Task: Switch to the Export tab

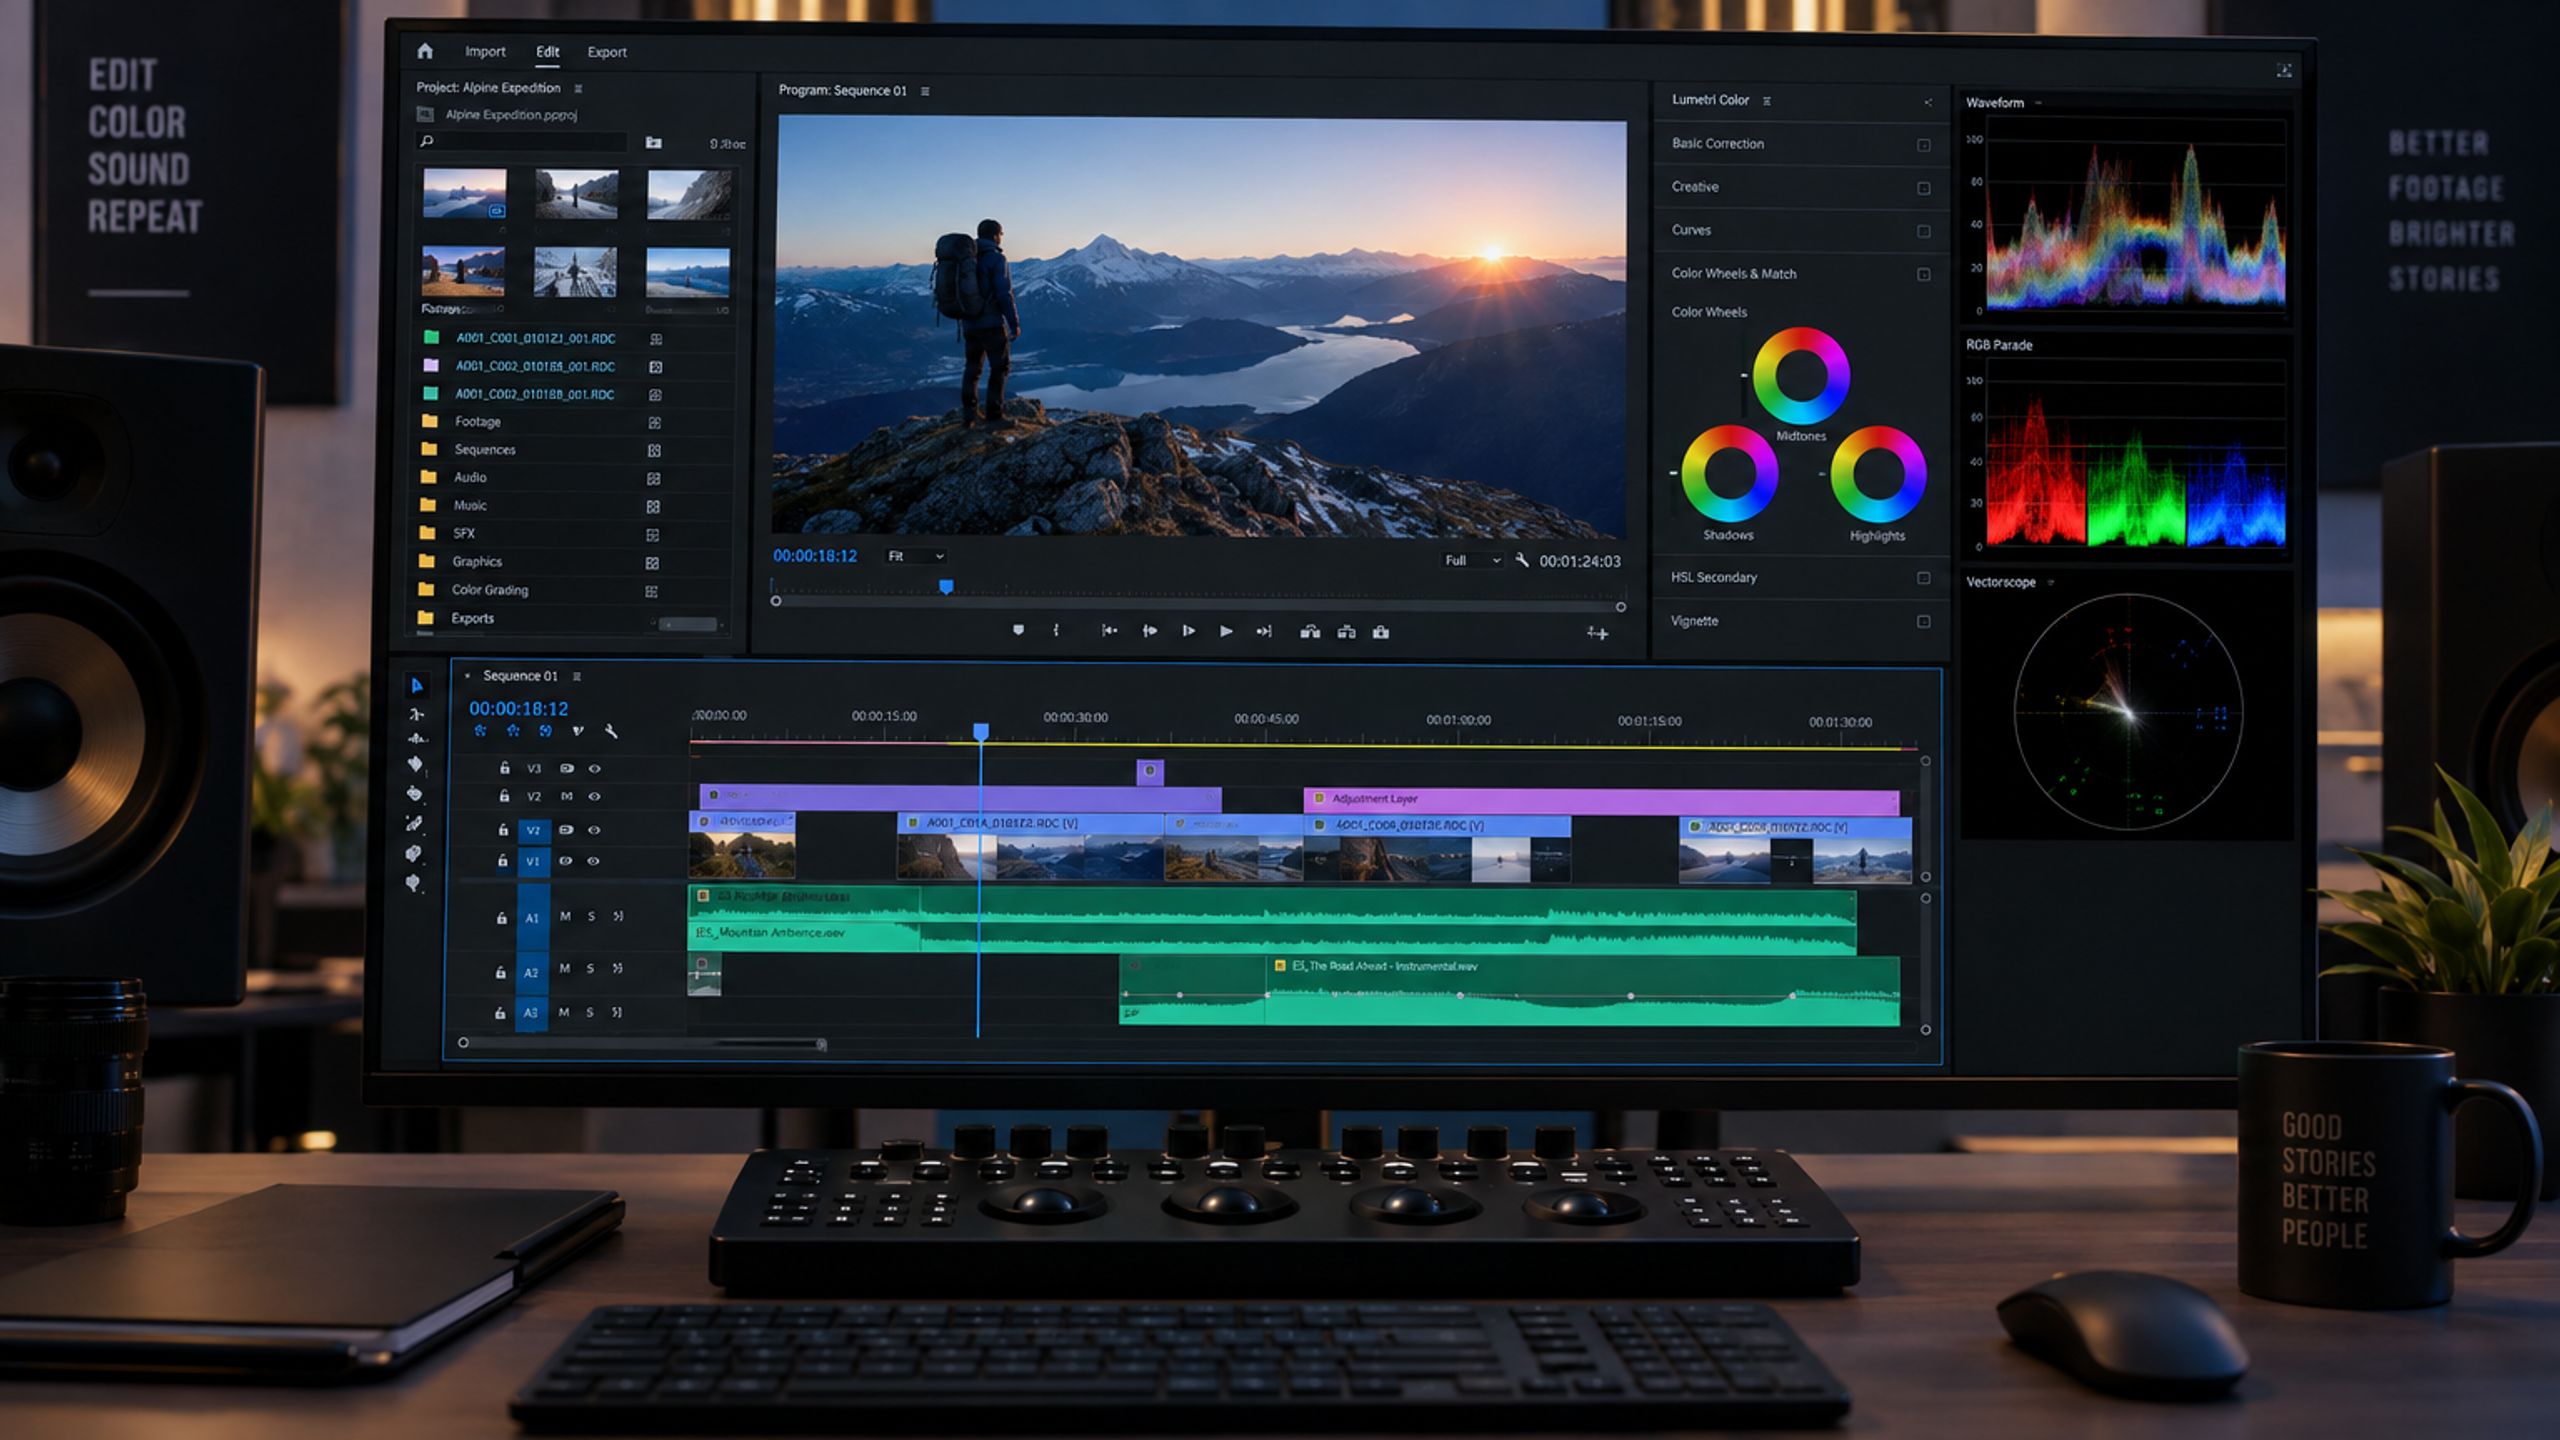Action: (x=607, y=52)
